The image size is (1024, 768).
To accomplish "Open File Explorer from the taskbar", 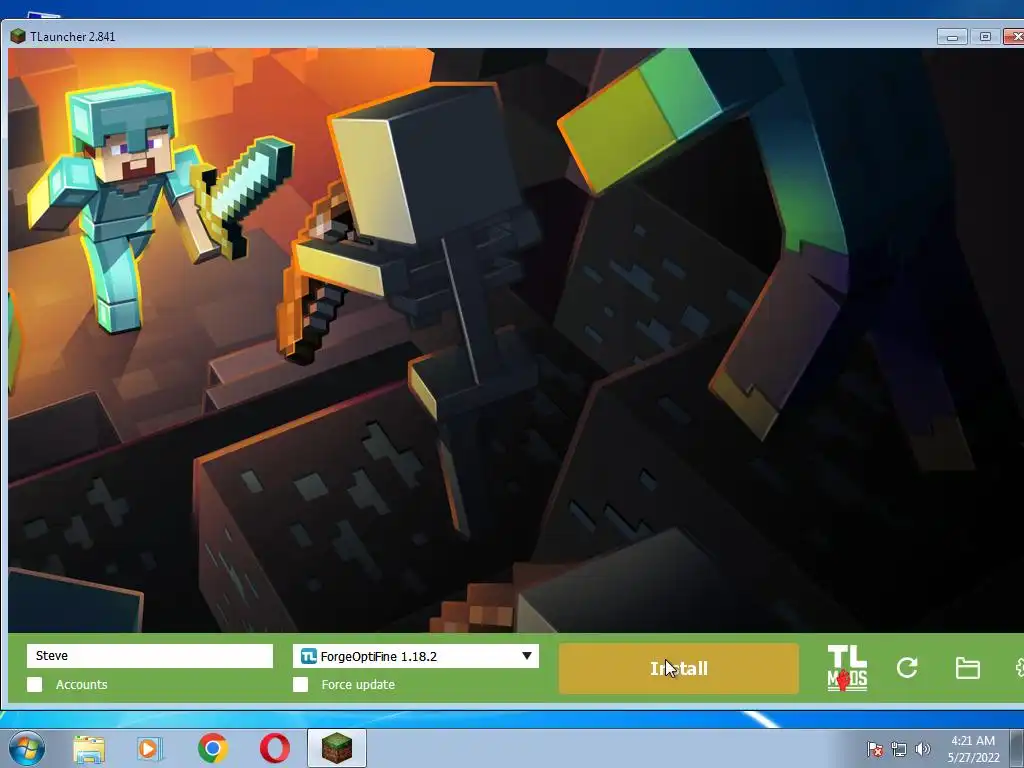I will click(x=89, y=748).
